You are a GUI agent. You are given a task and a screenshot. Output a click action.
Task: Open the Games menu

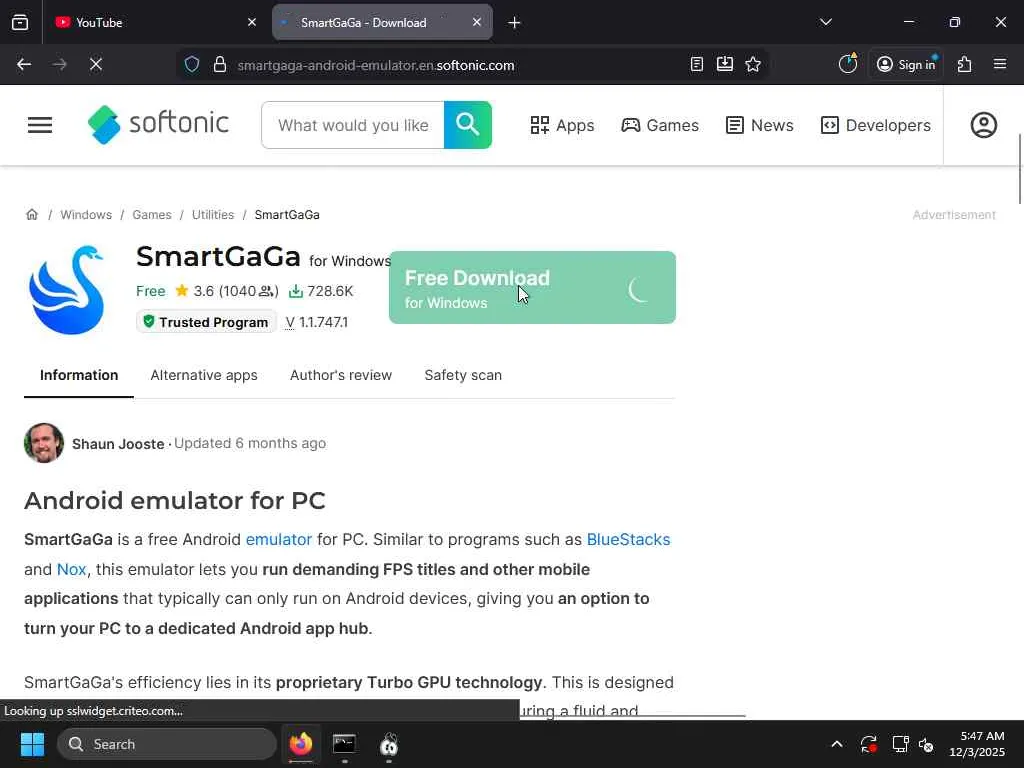click(660, 125)
